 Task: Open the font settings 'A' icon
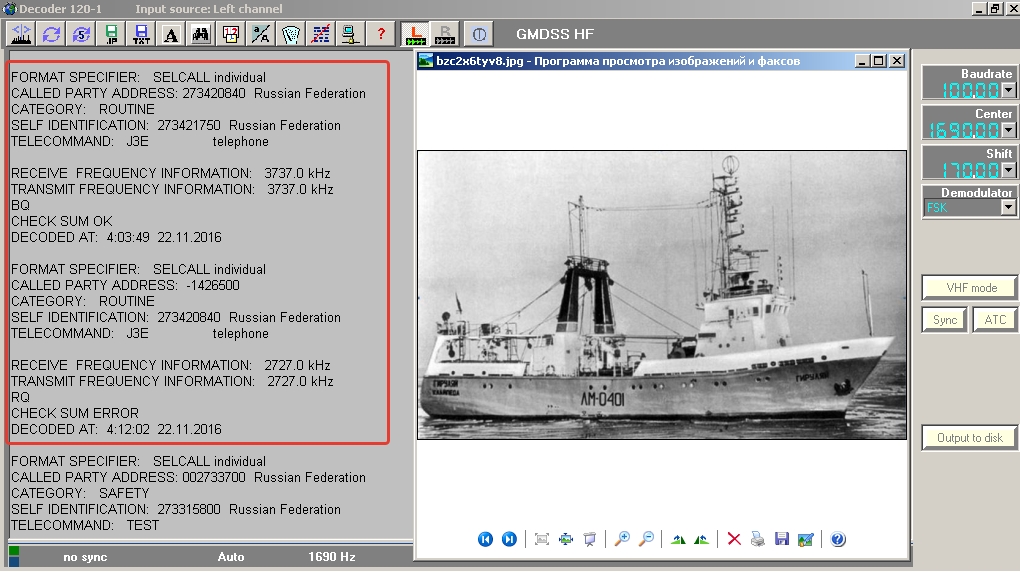tap(171, 34)
